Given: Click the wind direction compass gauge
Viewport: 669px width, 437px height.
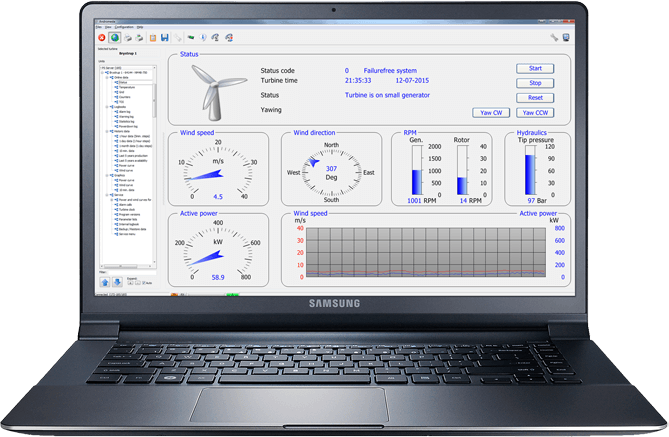Looking at the screenshot, I should coord(331,172).
